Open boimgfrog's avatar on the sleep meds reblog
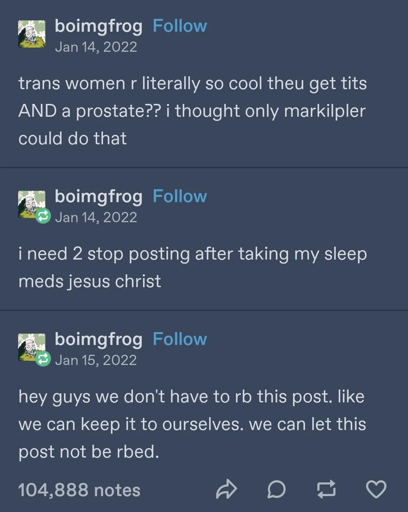The image size is (408, 512). click(x=32, y=204)
